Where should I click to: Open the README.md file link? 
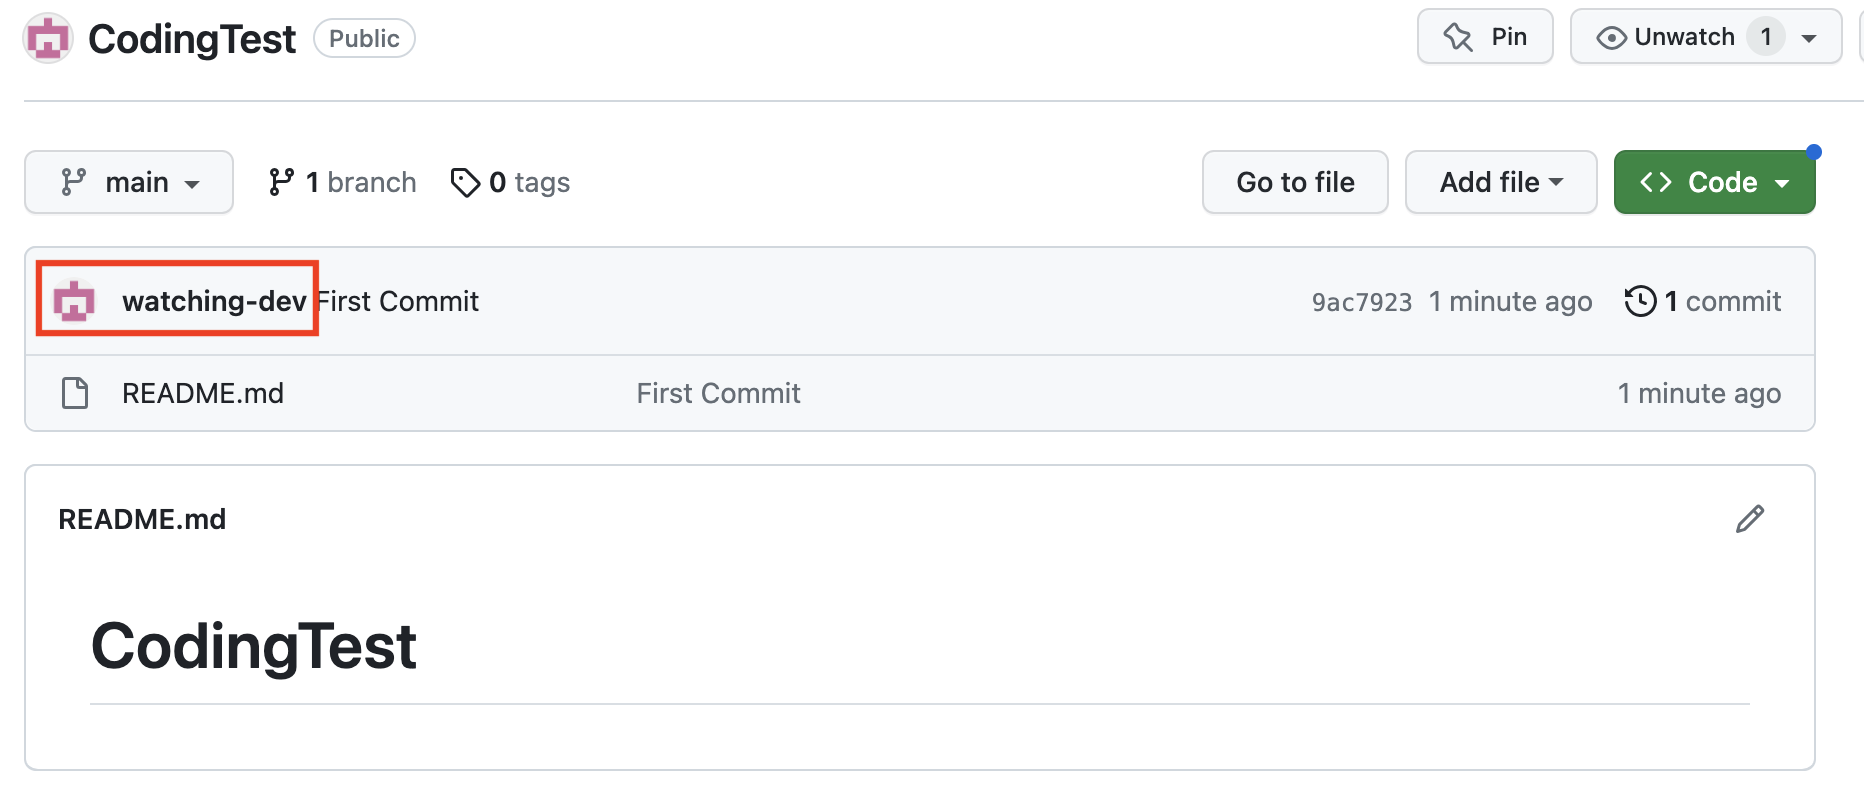[x=203, y=393]
